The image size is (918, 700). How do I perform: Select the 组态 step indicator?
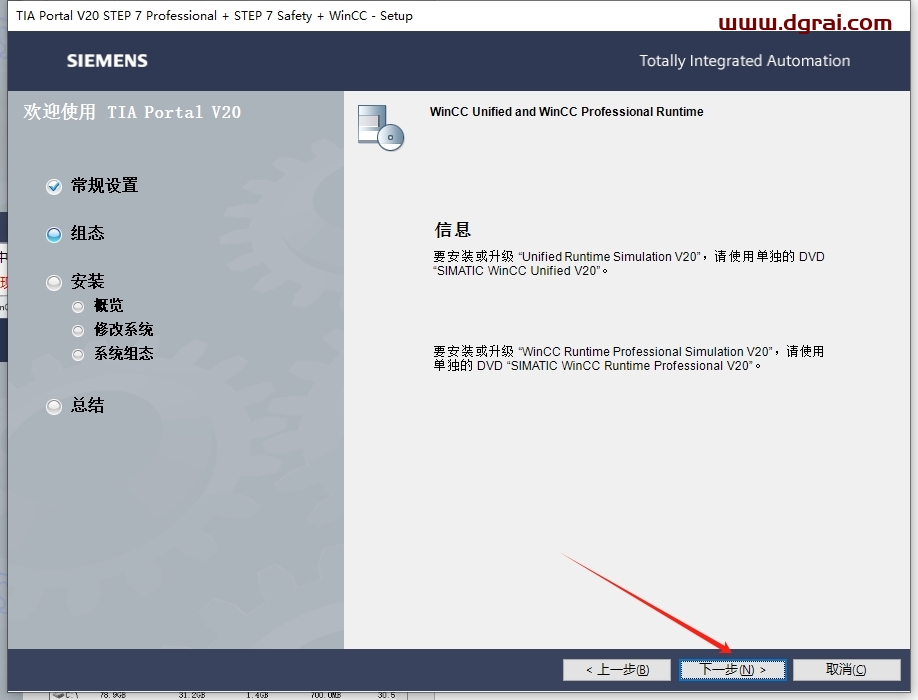click(54, 235)
